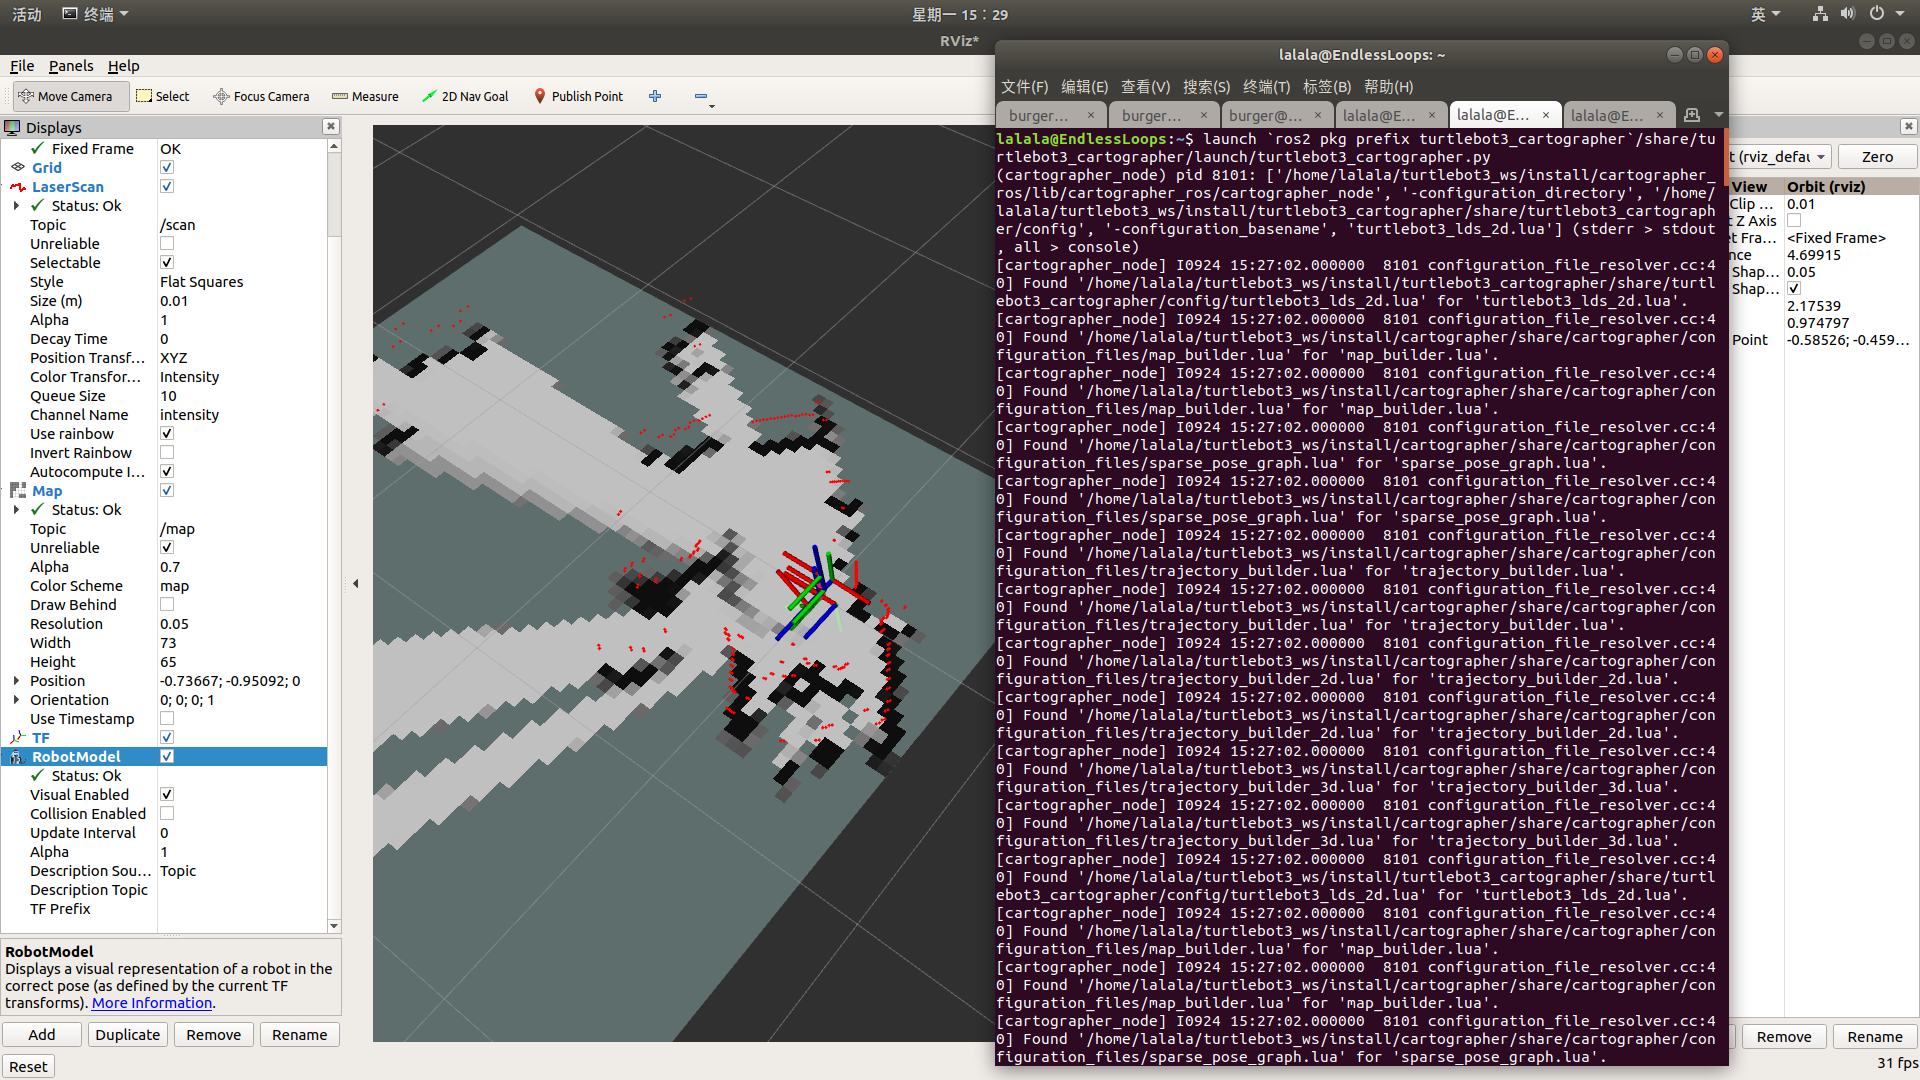Click the Map display icon
This screenshot has height=1080, width=1920.
(x=18, y=490)
